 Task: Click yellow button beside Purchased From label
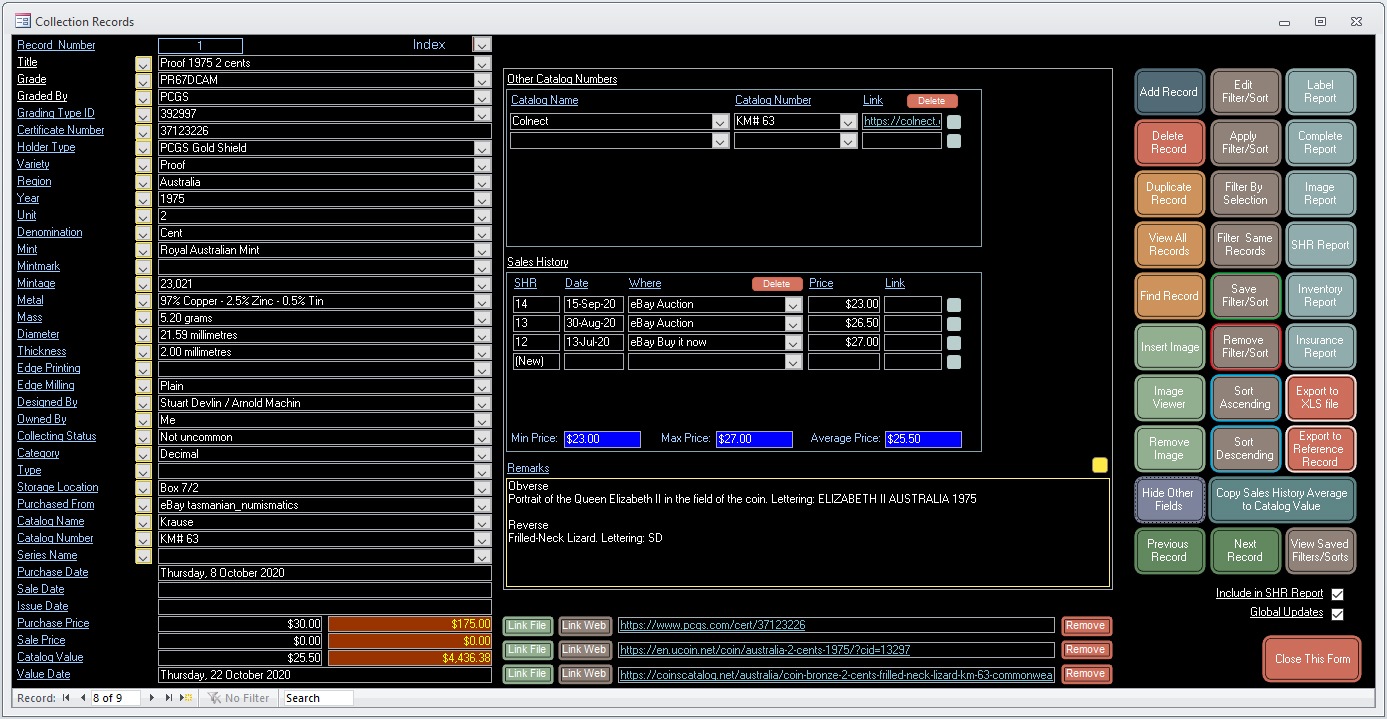click(x=143, y=505)
